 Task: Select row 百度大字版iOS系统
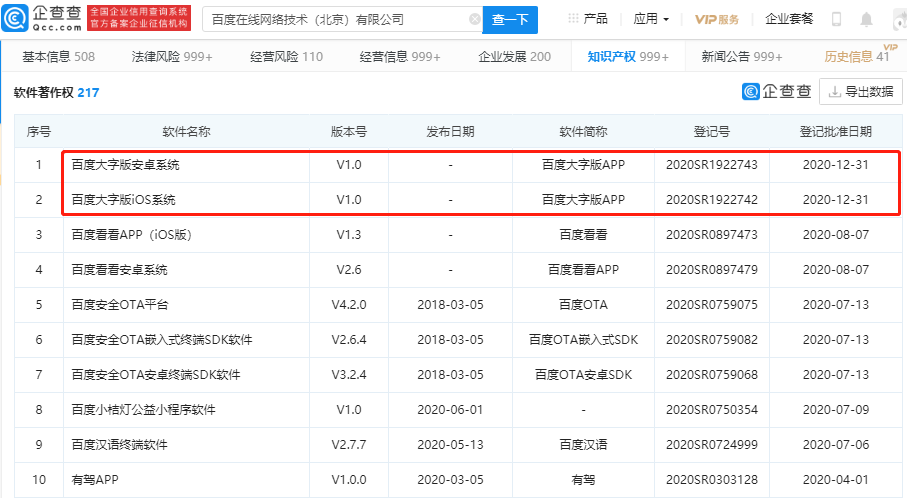(x=123, y=200)
